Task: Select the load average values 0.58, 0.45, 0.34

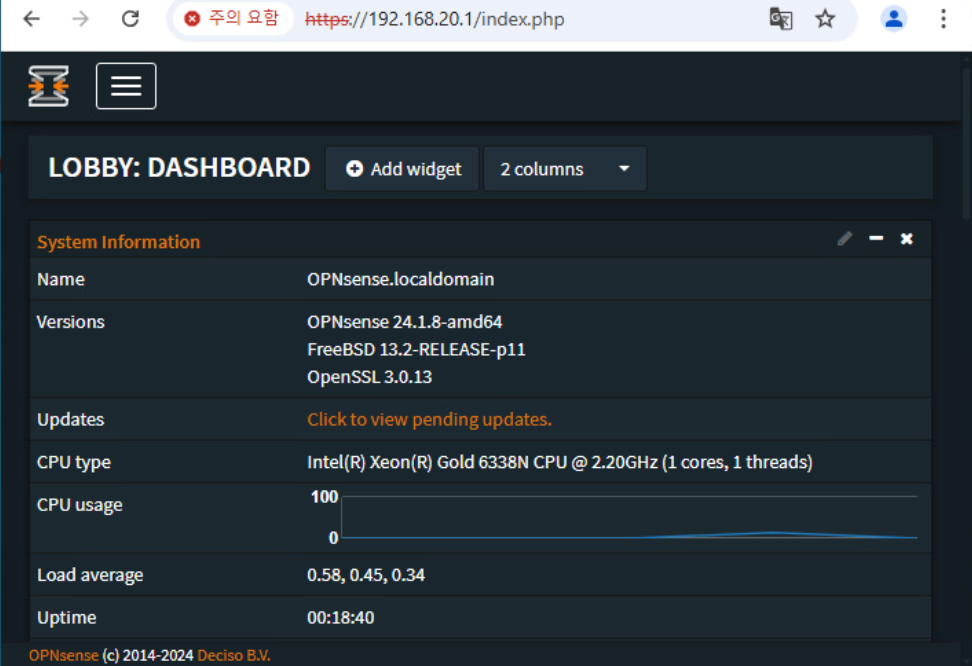Action: 366,575
